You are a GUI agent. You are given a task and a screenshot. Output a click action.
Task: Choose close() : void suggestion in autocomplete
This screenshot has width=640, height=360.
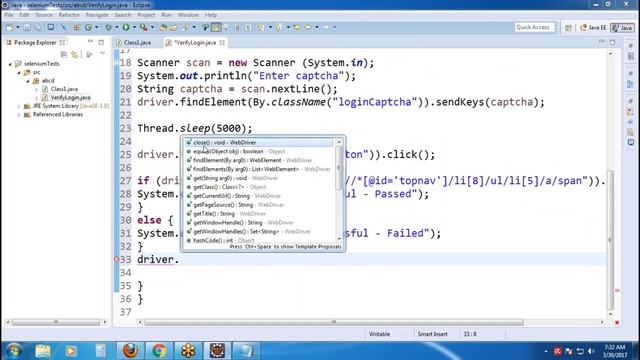point(259,142)
